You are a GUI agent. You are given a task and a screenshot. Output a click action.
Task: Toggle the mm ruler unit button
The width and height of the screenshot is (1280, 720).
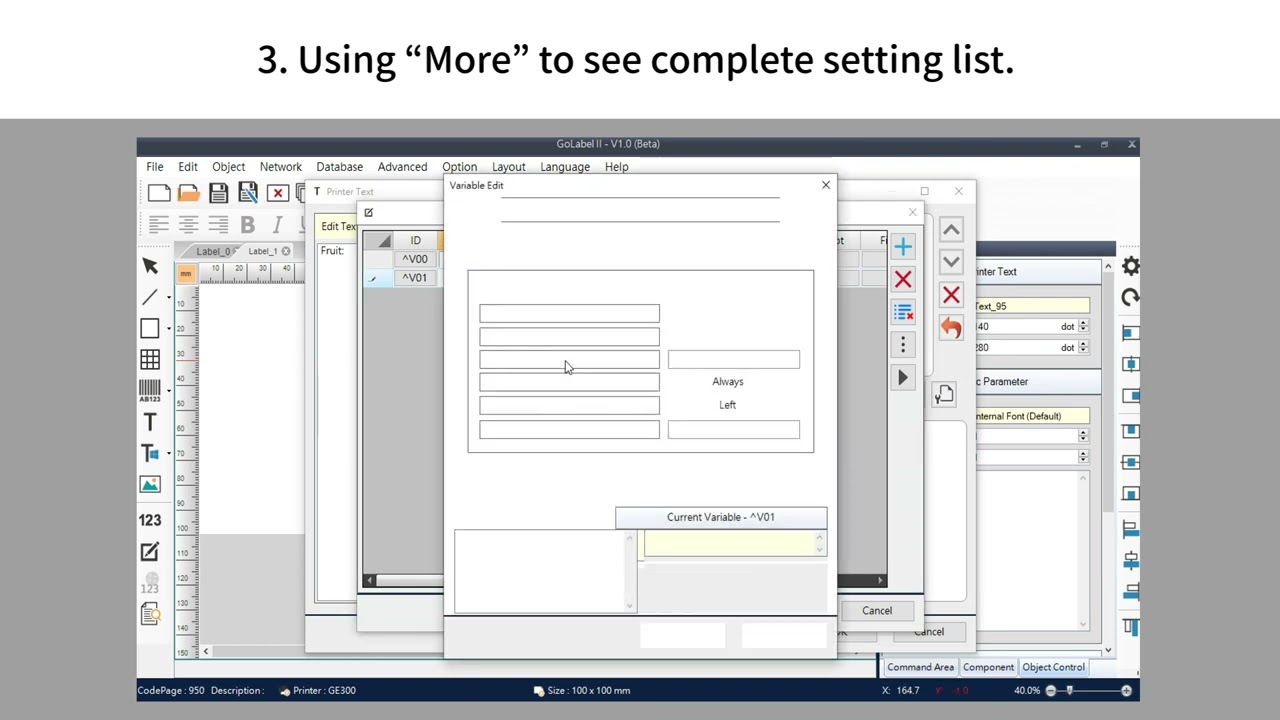[185, 273]
